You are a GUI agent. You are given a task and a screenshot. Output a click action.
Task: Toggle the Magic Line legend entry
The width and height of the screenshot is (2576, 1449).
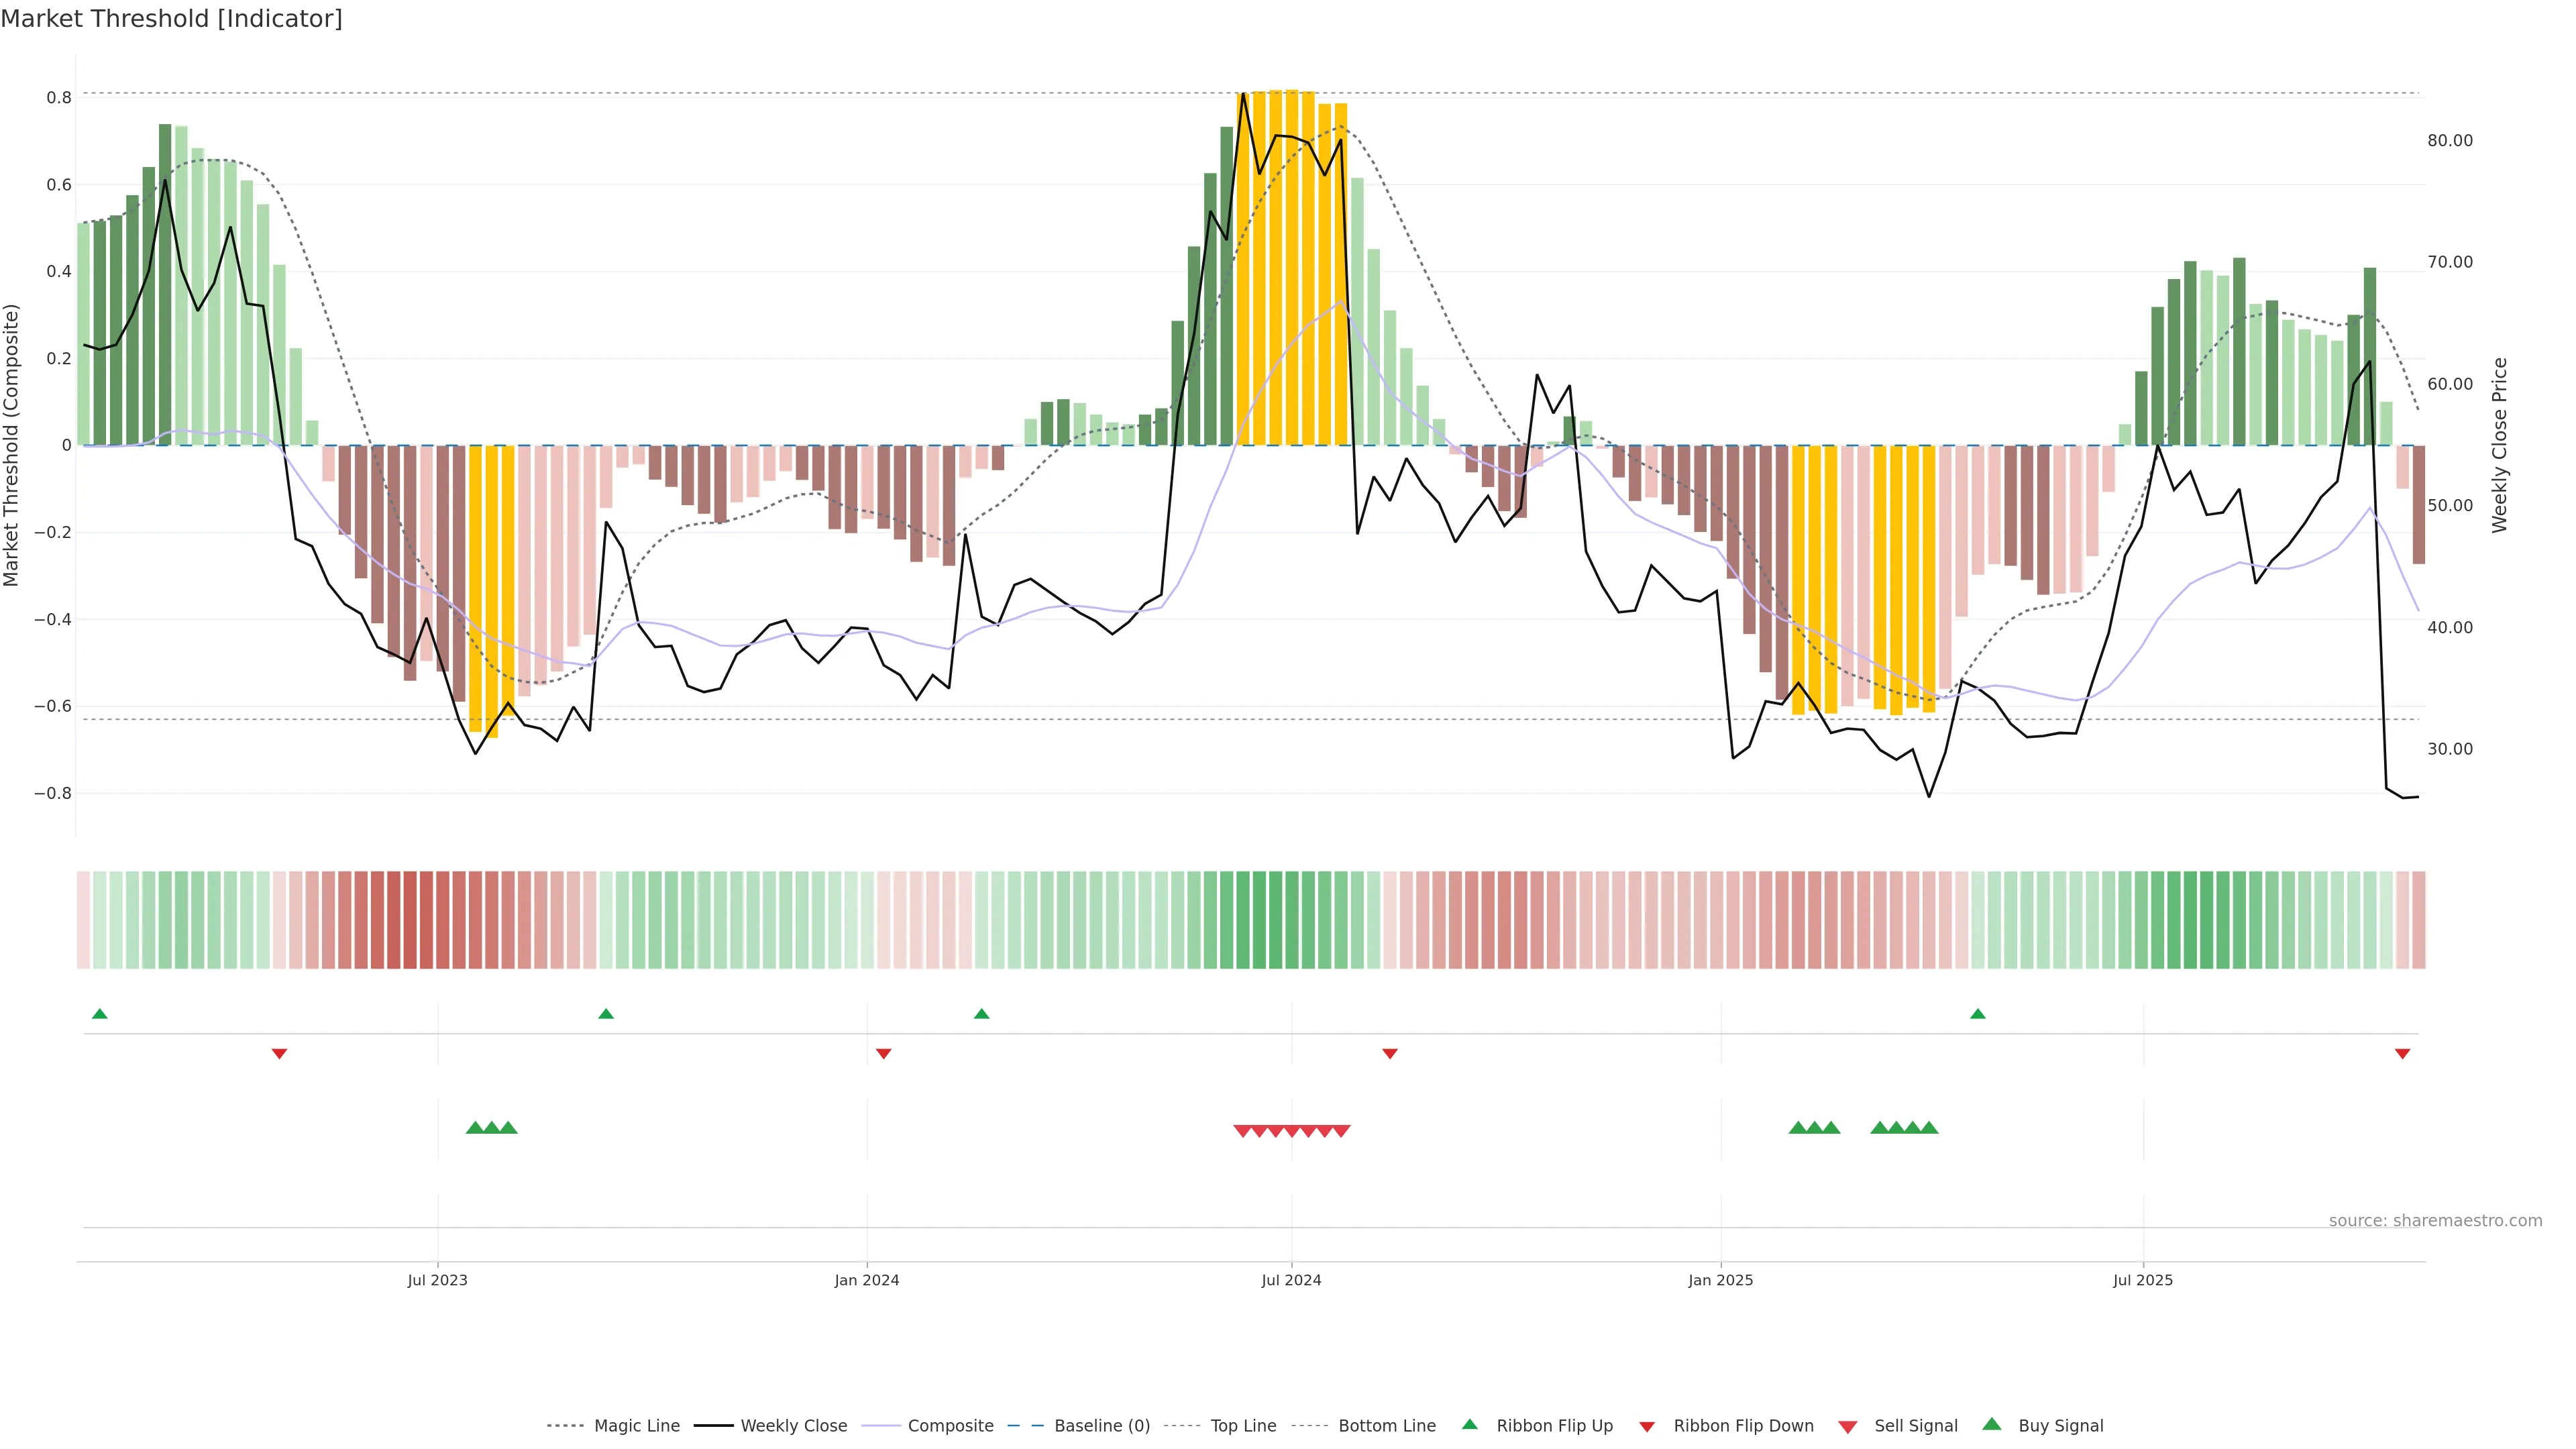pos(636,1426)
